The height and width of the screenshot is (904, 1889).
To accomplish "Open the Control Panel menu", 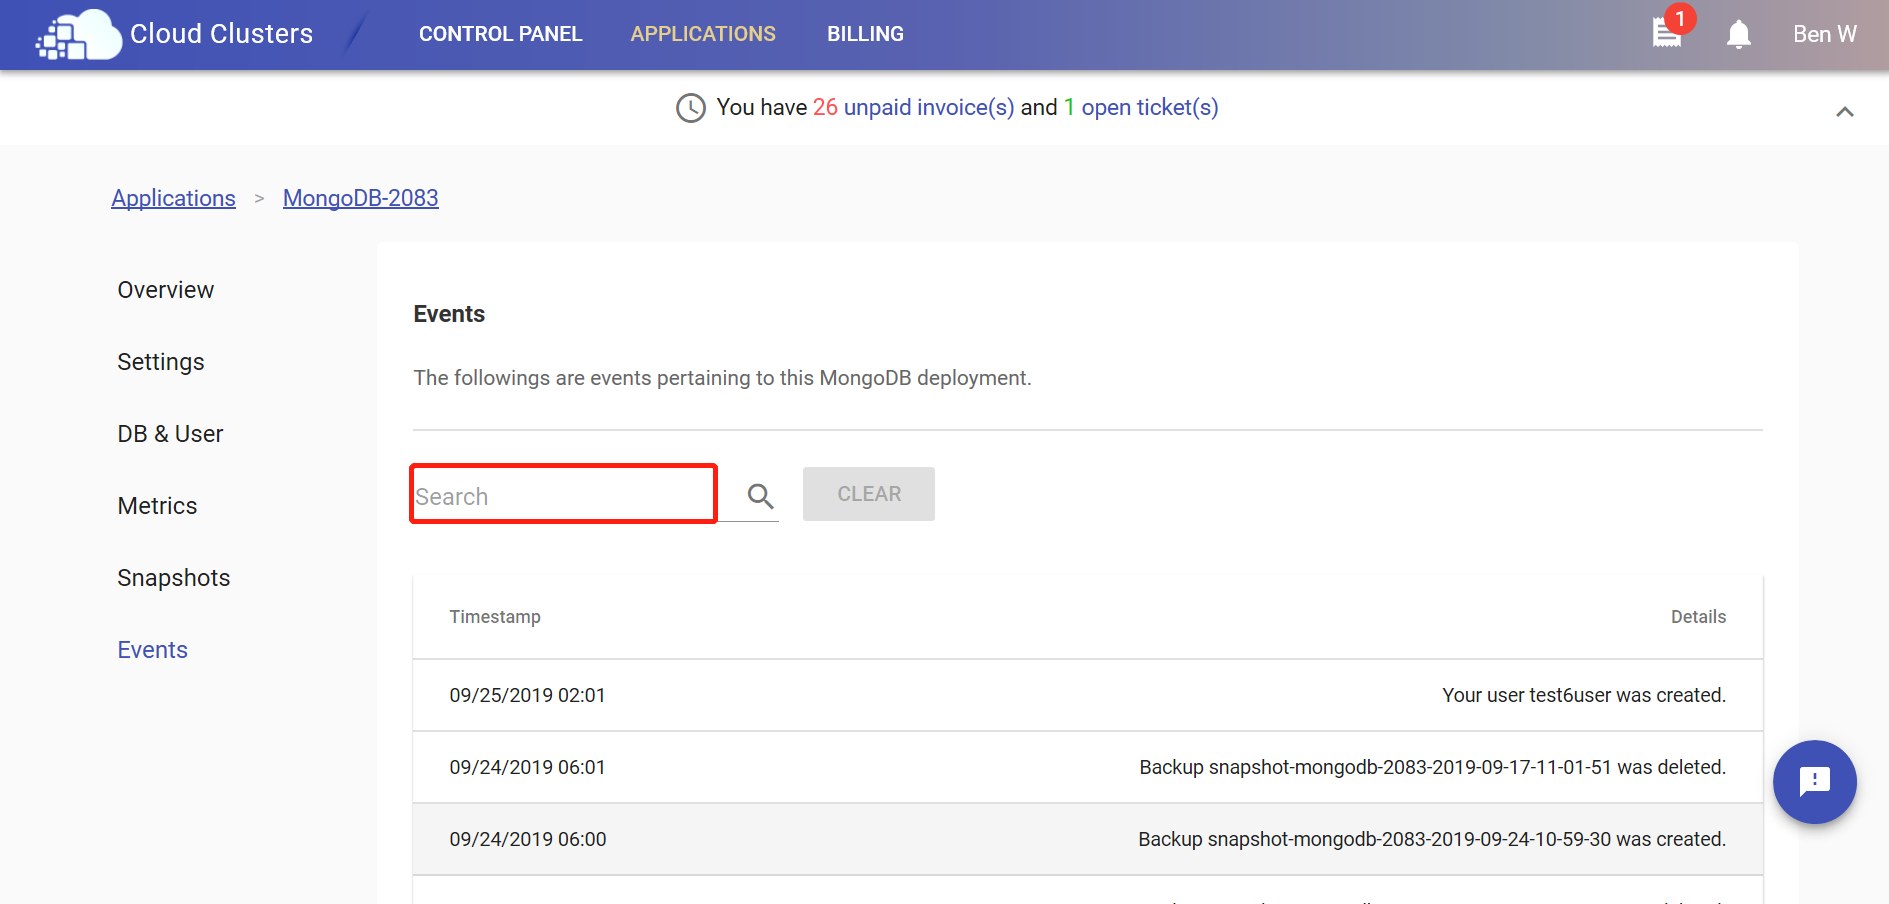I will [500, 34].
